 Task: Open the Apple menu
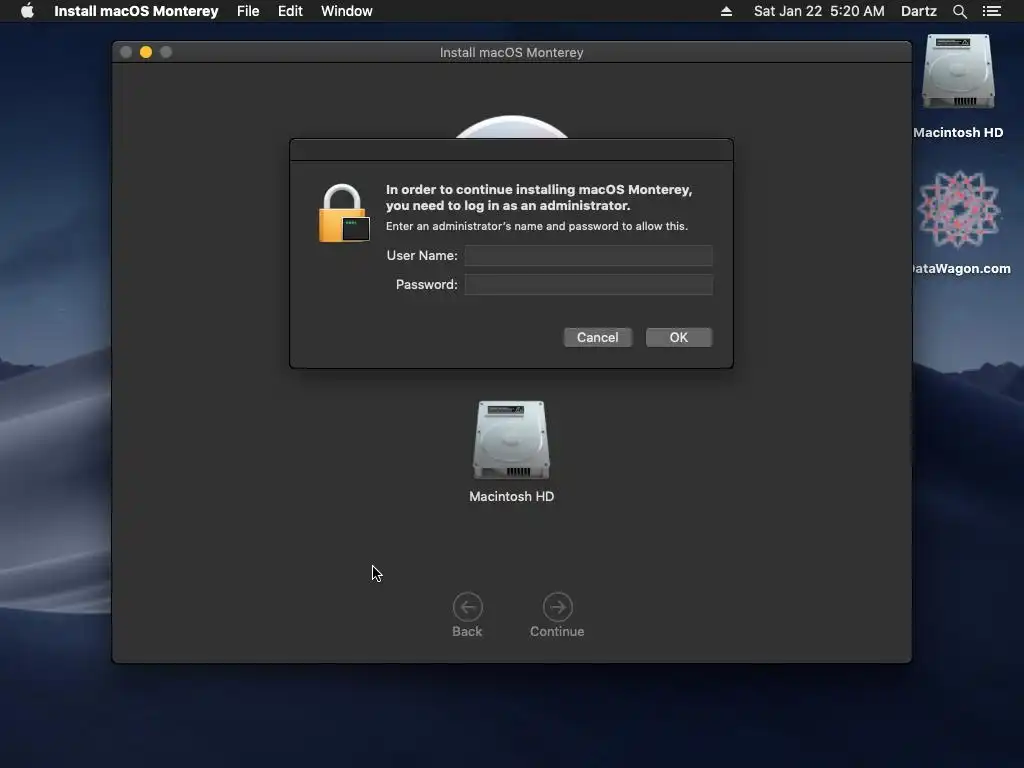[x=27, y=11]
